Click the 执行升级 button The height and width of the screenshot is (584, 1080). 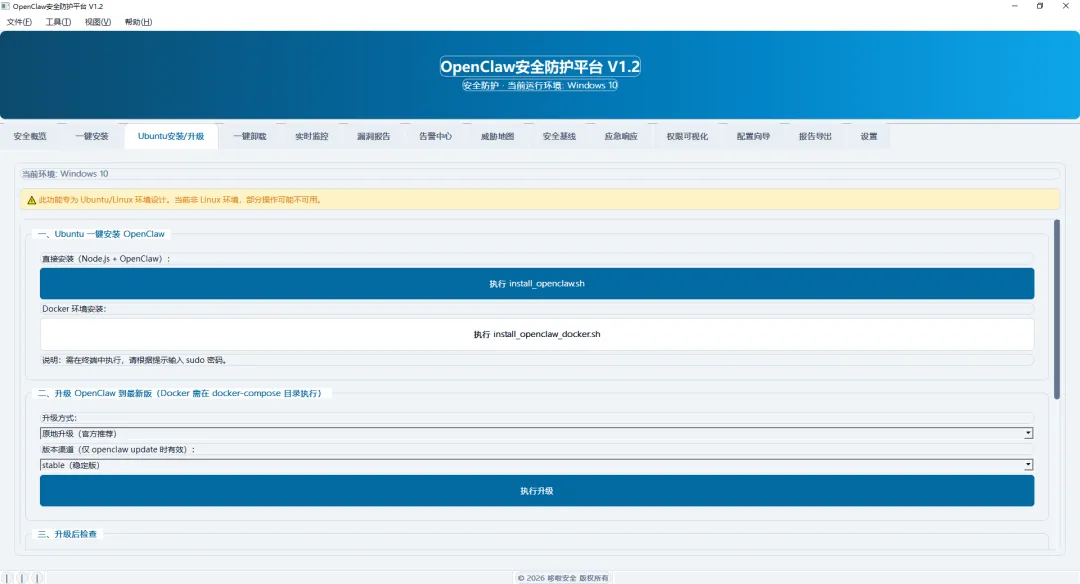(x=537, y=491)
